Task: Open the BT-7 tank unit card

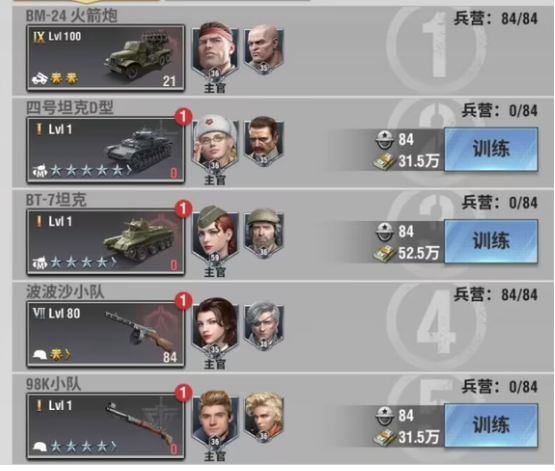Action: coord(105,242)
